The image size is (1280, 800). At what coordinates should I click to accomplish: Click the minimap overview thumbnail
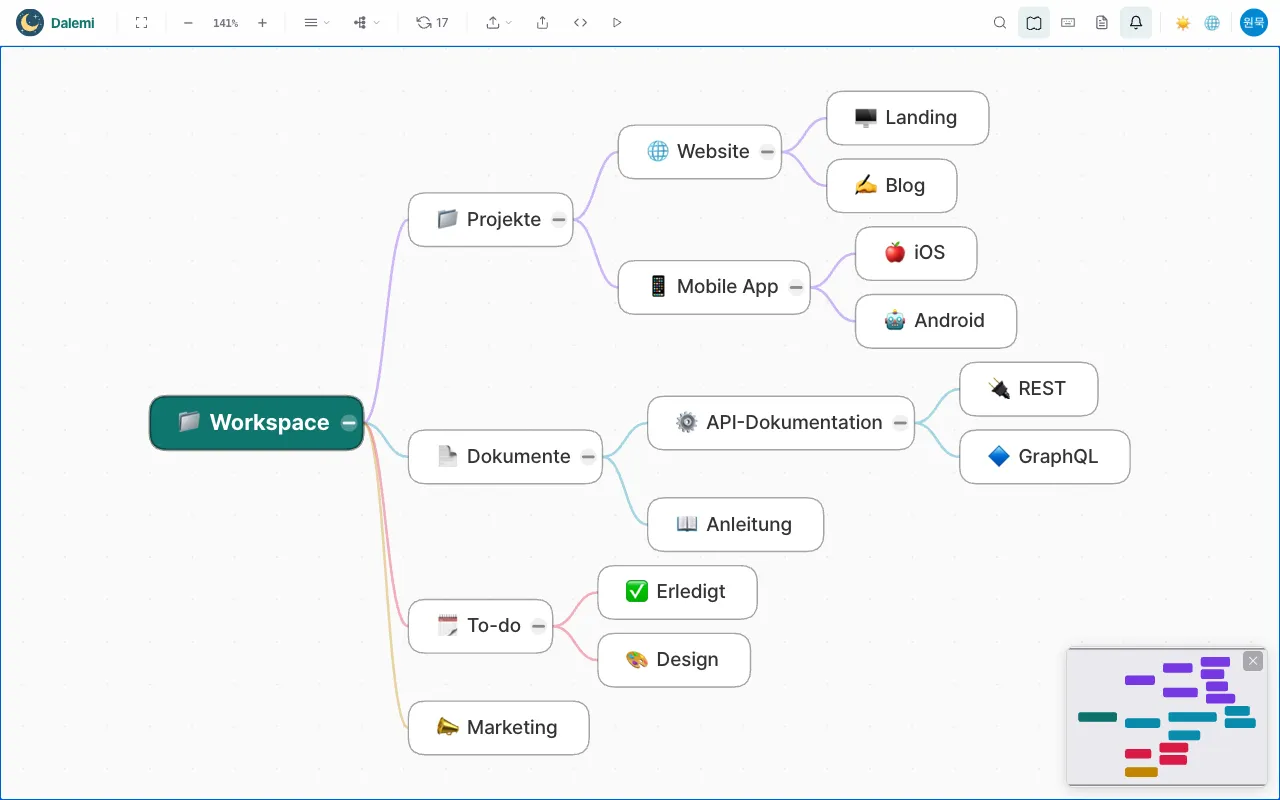pos(1166,716)
